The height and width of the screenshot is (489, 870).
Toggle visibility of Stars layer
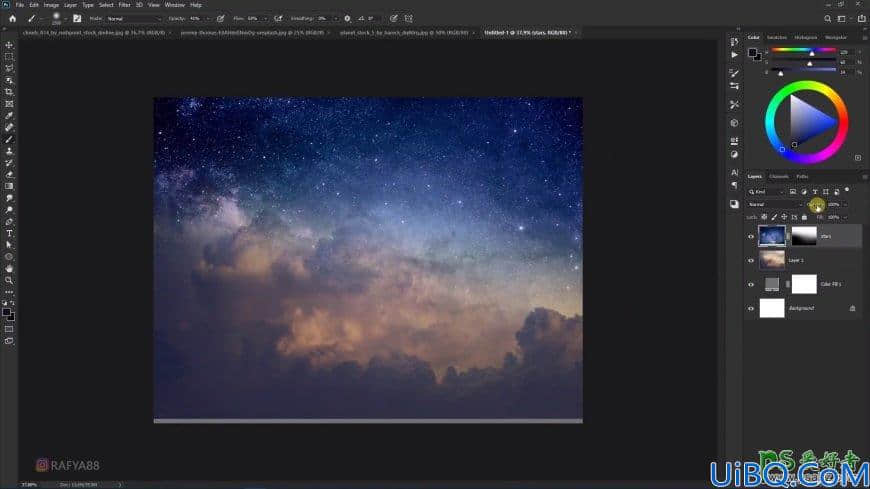tap(751, 236)
